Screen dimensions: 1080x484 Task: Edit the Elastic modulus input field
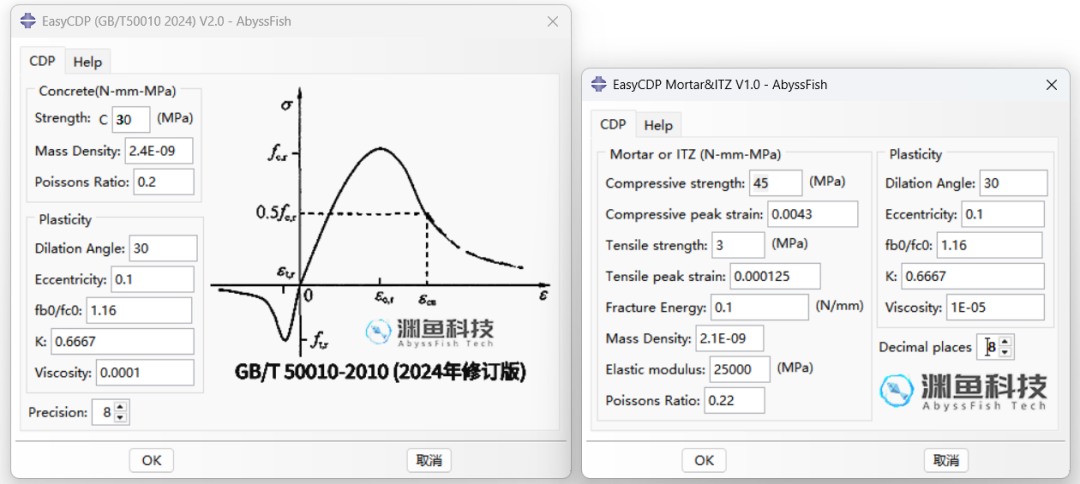coord(740,369)
